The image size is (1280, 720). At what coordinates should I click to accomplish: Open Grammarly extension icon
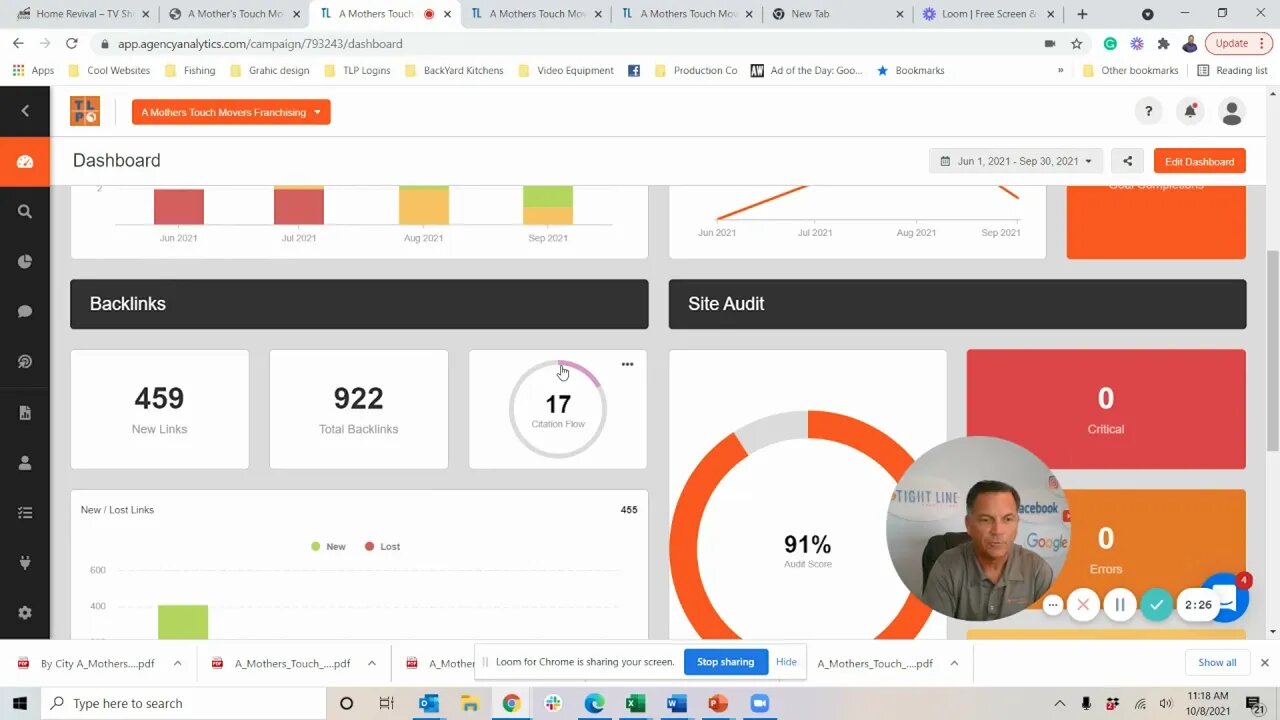[x=1110, y=43]
